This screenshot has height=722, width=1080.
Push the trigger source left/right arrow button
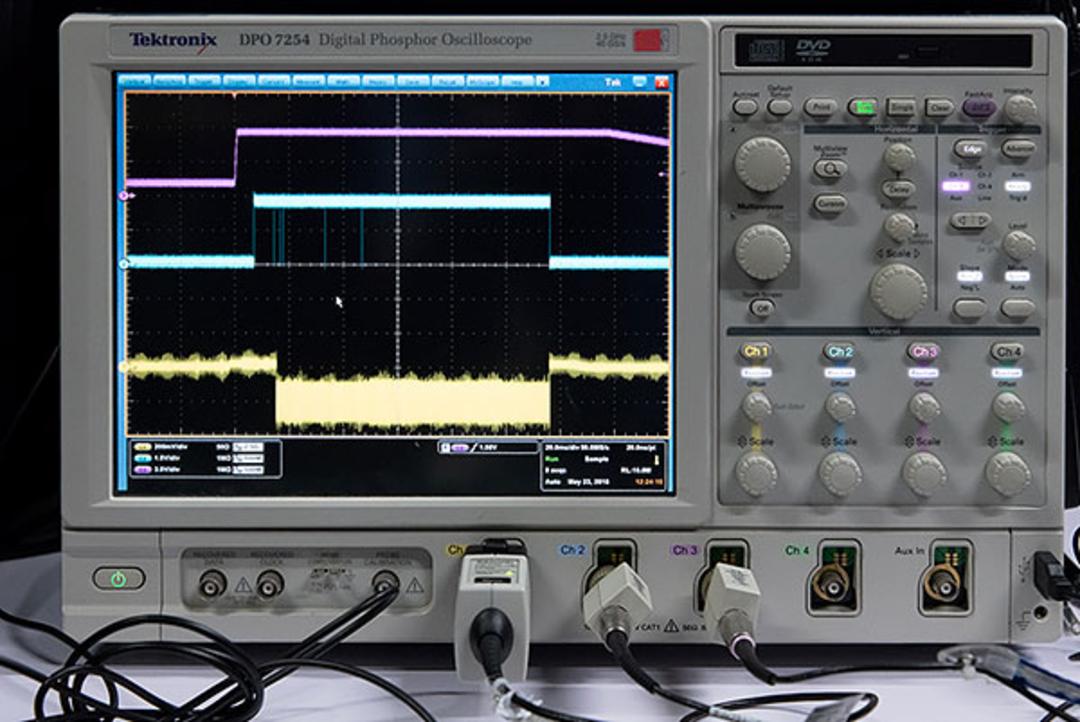tap(970, 221)
